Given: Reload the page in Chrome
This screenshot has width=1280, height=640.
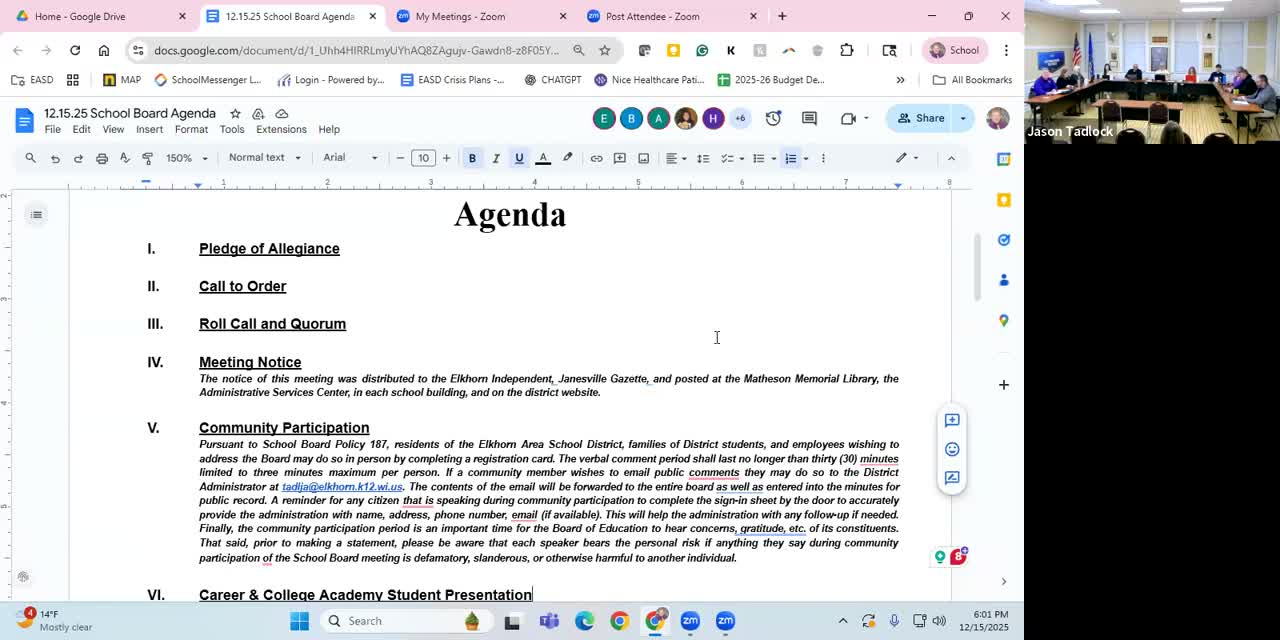Looking at the screenshot, I should point(75,50).
